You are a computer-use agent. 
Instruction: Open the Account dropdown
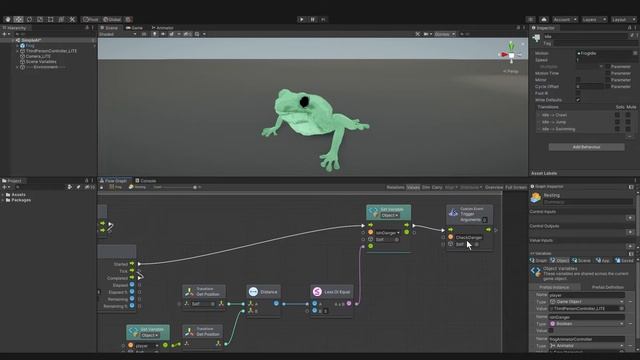click(565, 19)
